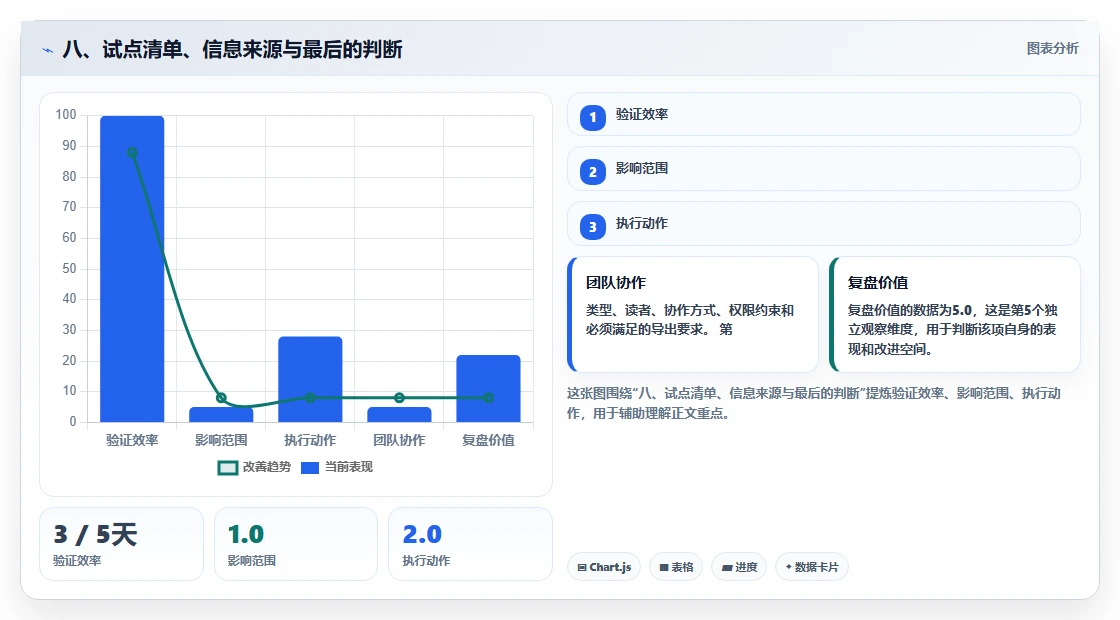Click the chart description paragraph starting 这张图围绕
Viewport: 1120px width, 620px height.
tap(814, 403)
